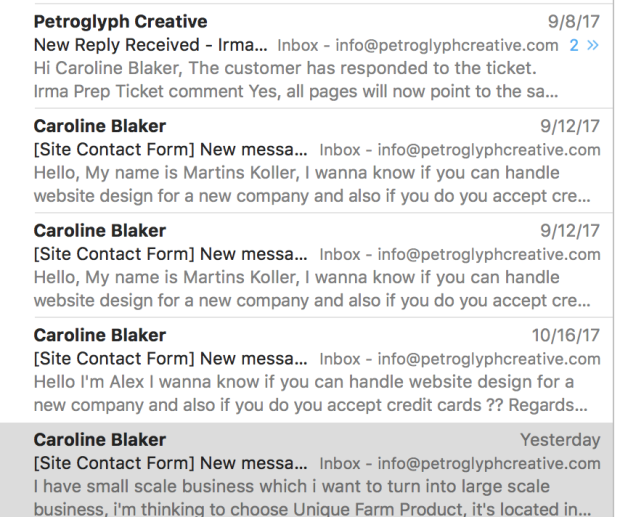Select the email received Yesterday

point(317,470)
